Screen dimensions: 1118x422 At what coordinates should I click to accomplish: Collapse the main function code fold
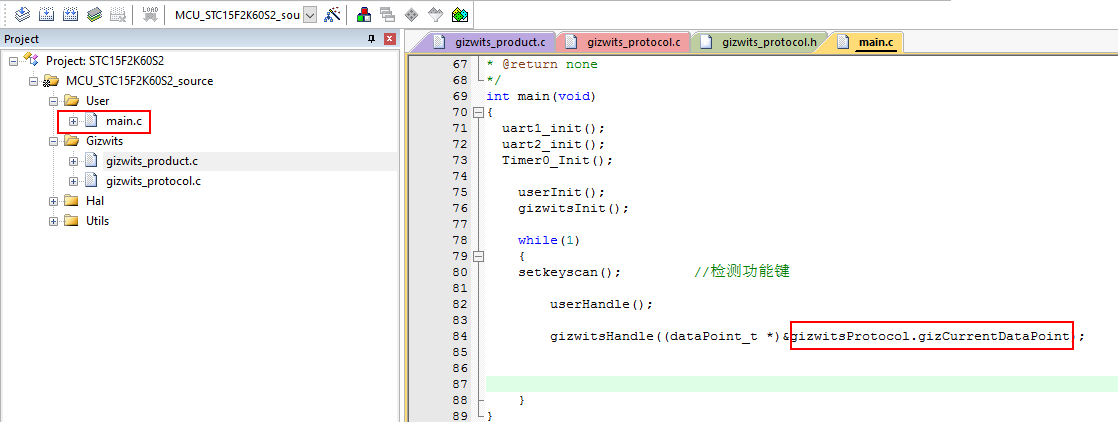[x=477, y=112]
